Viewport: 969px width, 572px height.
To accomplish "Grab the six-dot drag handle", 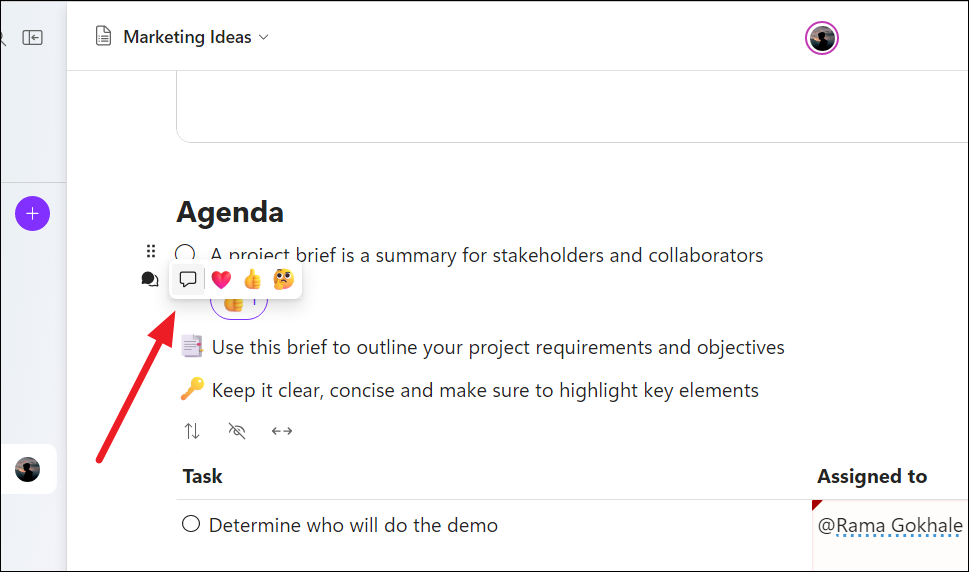I will [x=151, y=252].
